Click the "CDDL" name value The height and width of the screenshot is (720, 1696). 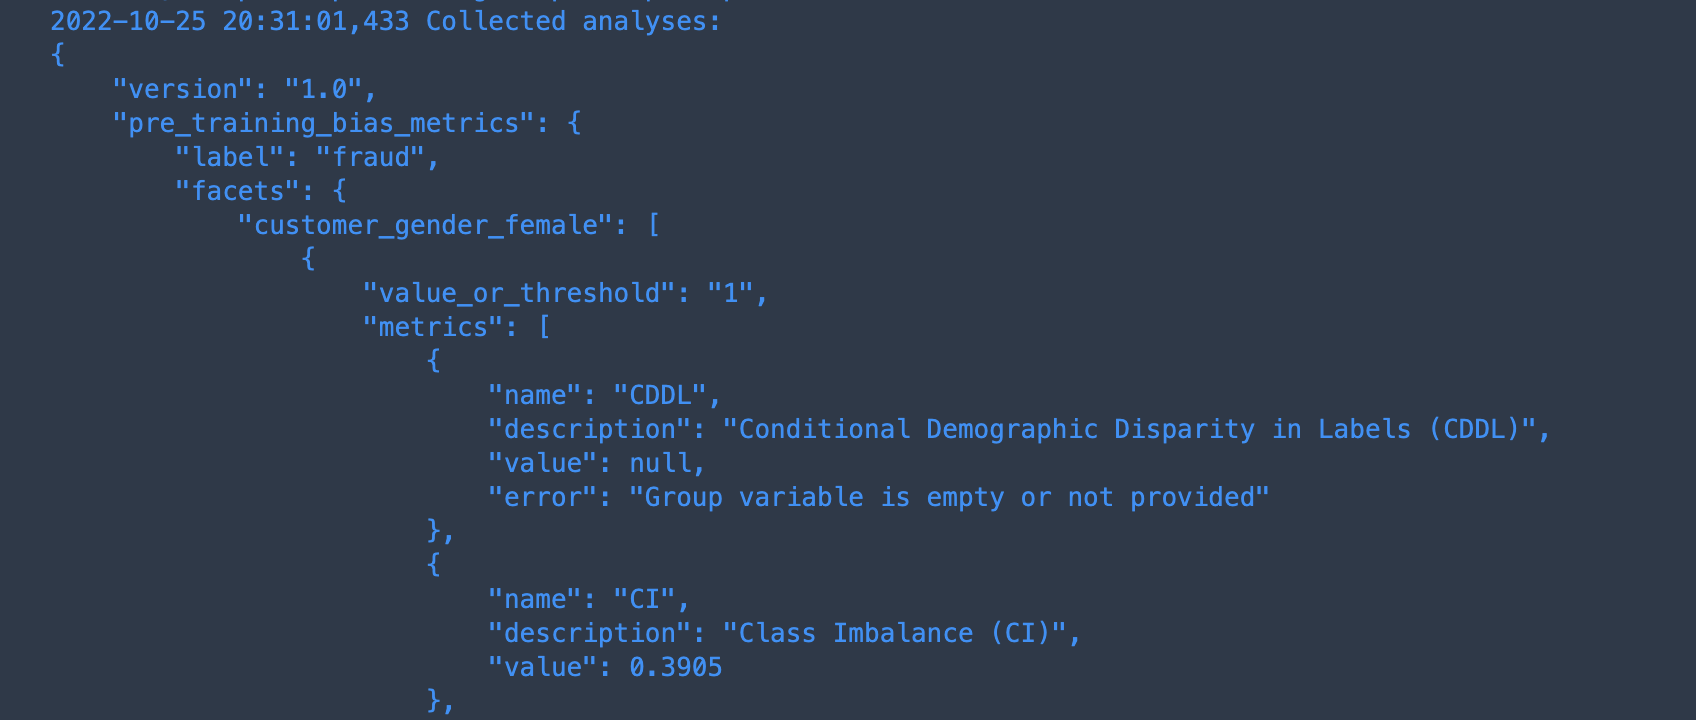coord(660,395)
